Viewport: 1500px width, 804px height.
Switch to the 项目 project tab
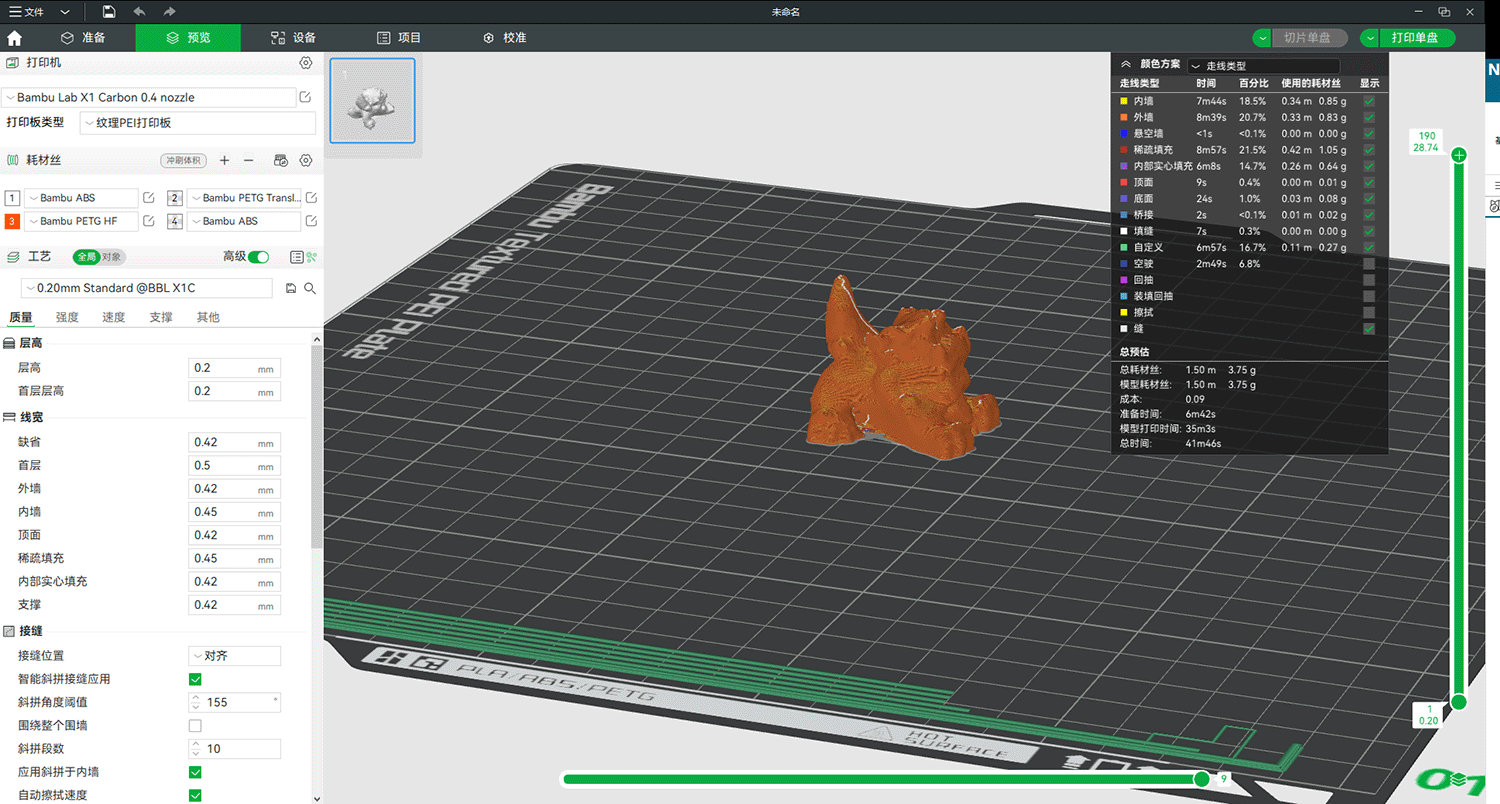tap(398, 38)
